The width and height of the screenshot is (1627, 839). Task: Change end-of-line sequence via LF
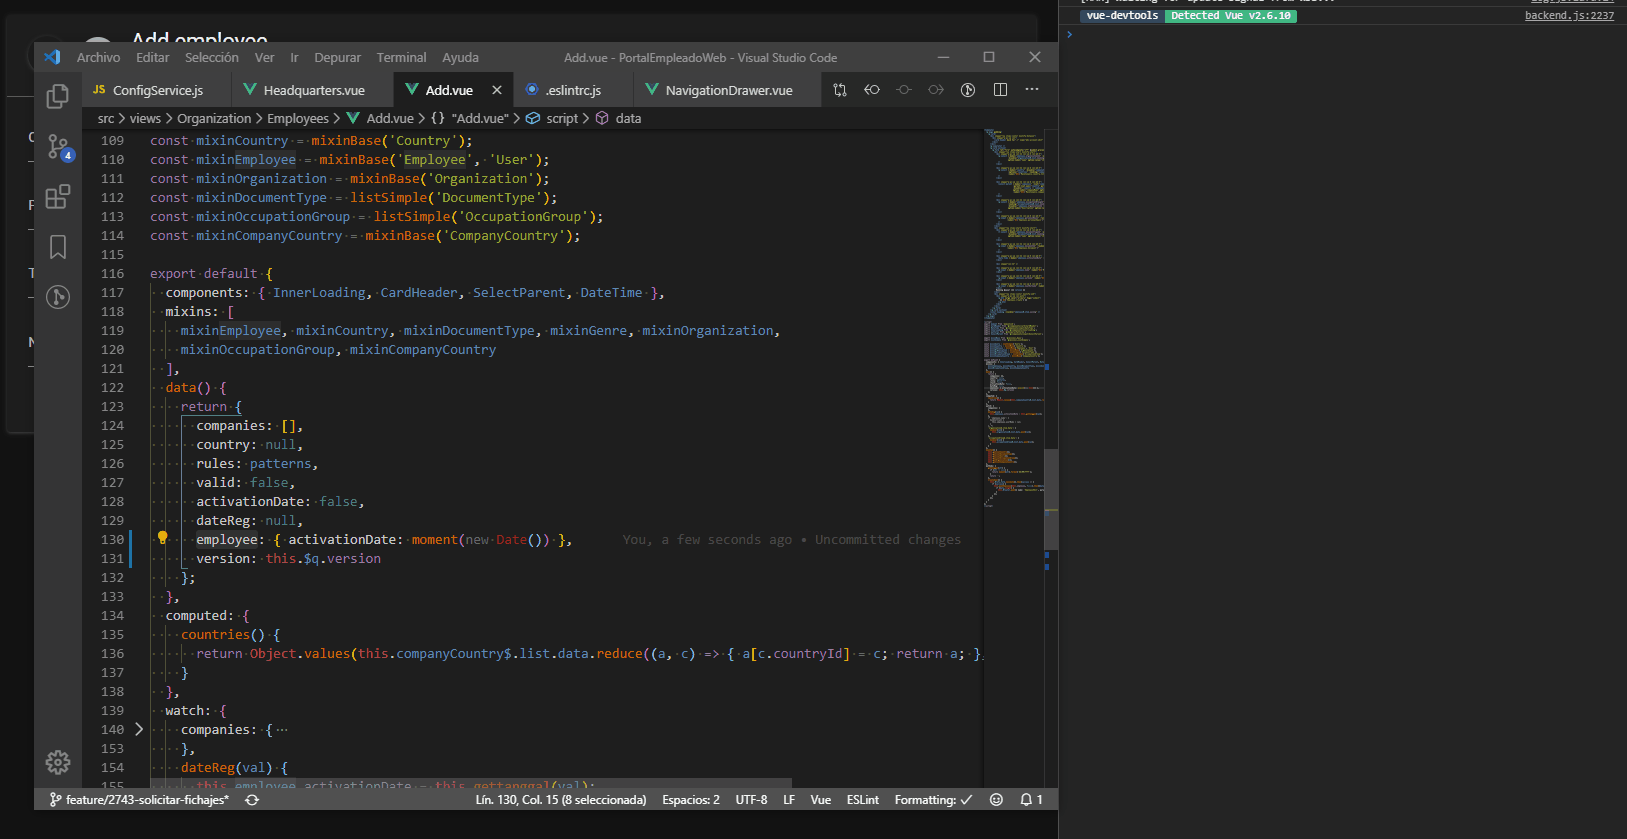[x=789, y=800]
